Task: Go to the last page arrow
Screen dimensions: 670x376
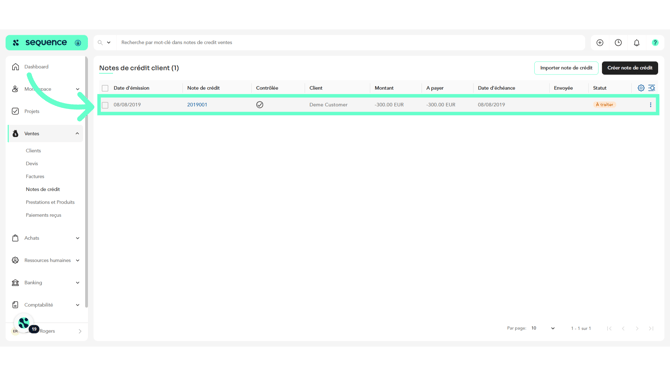Action: coord(651,328)
